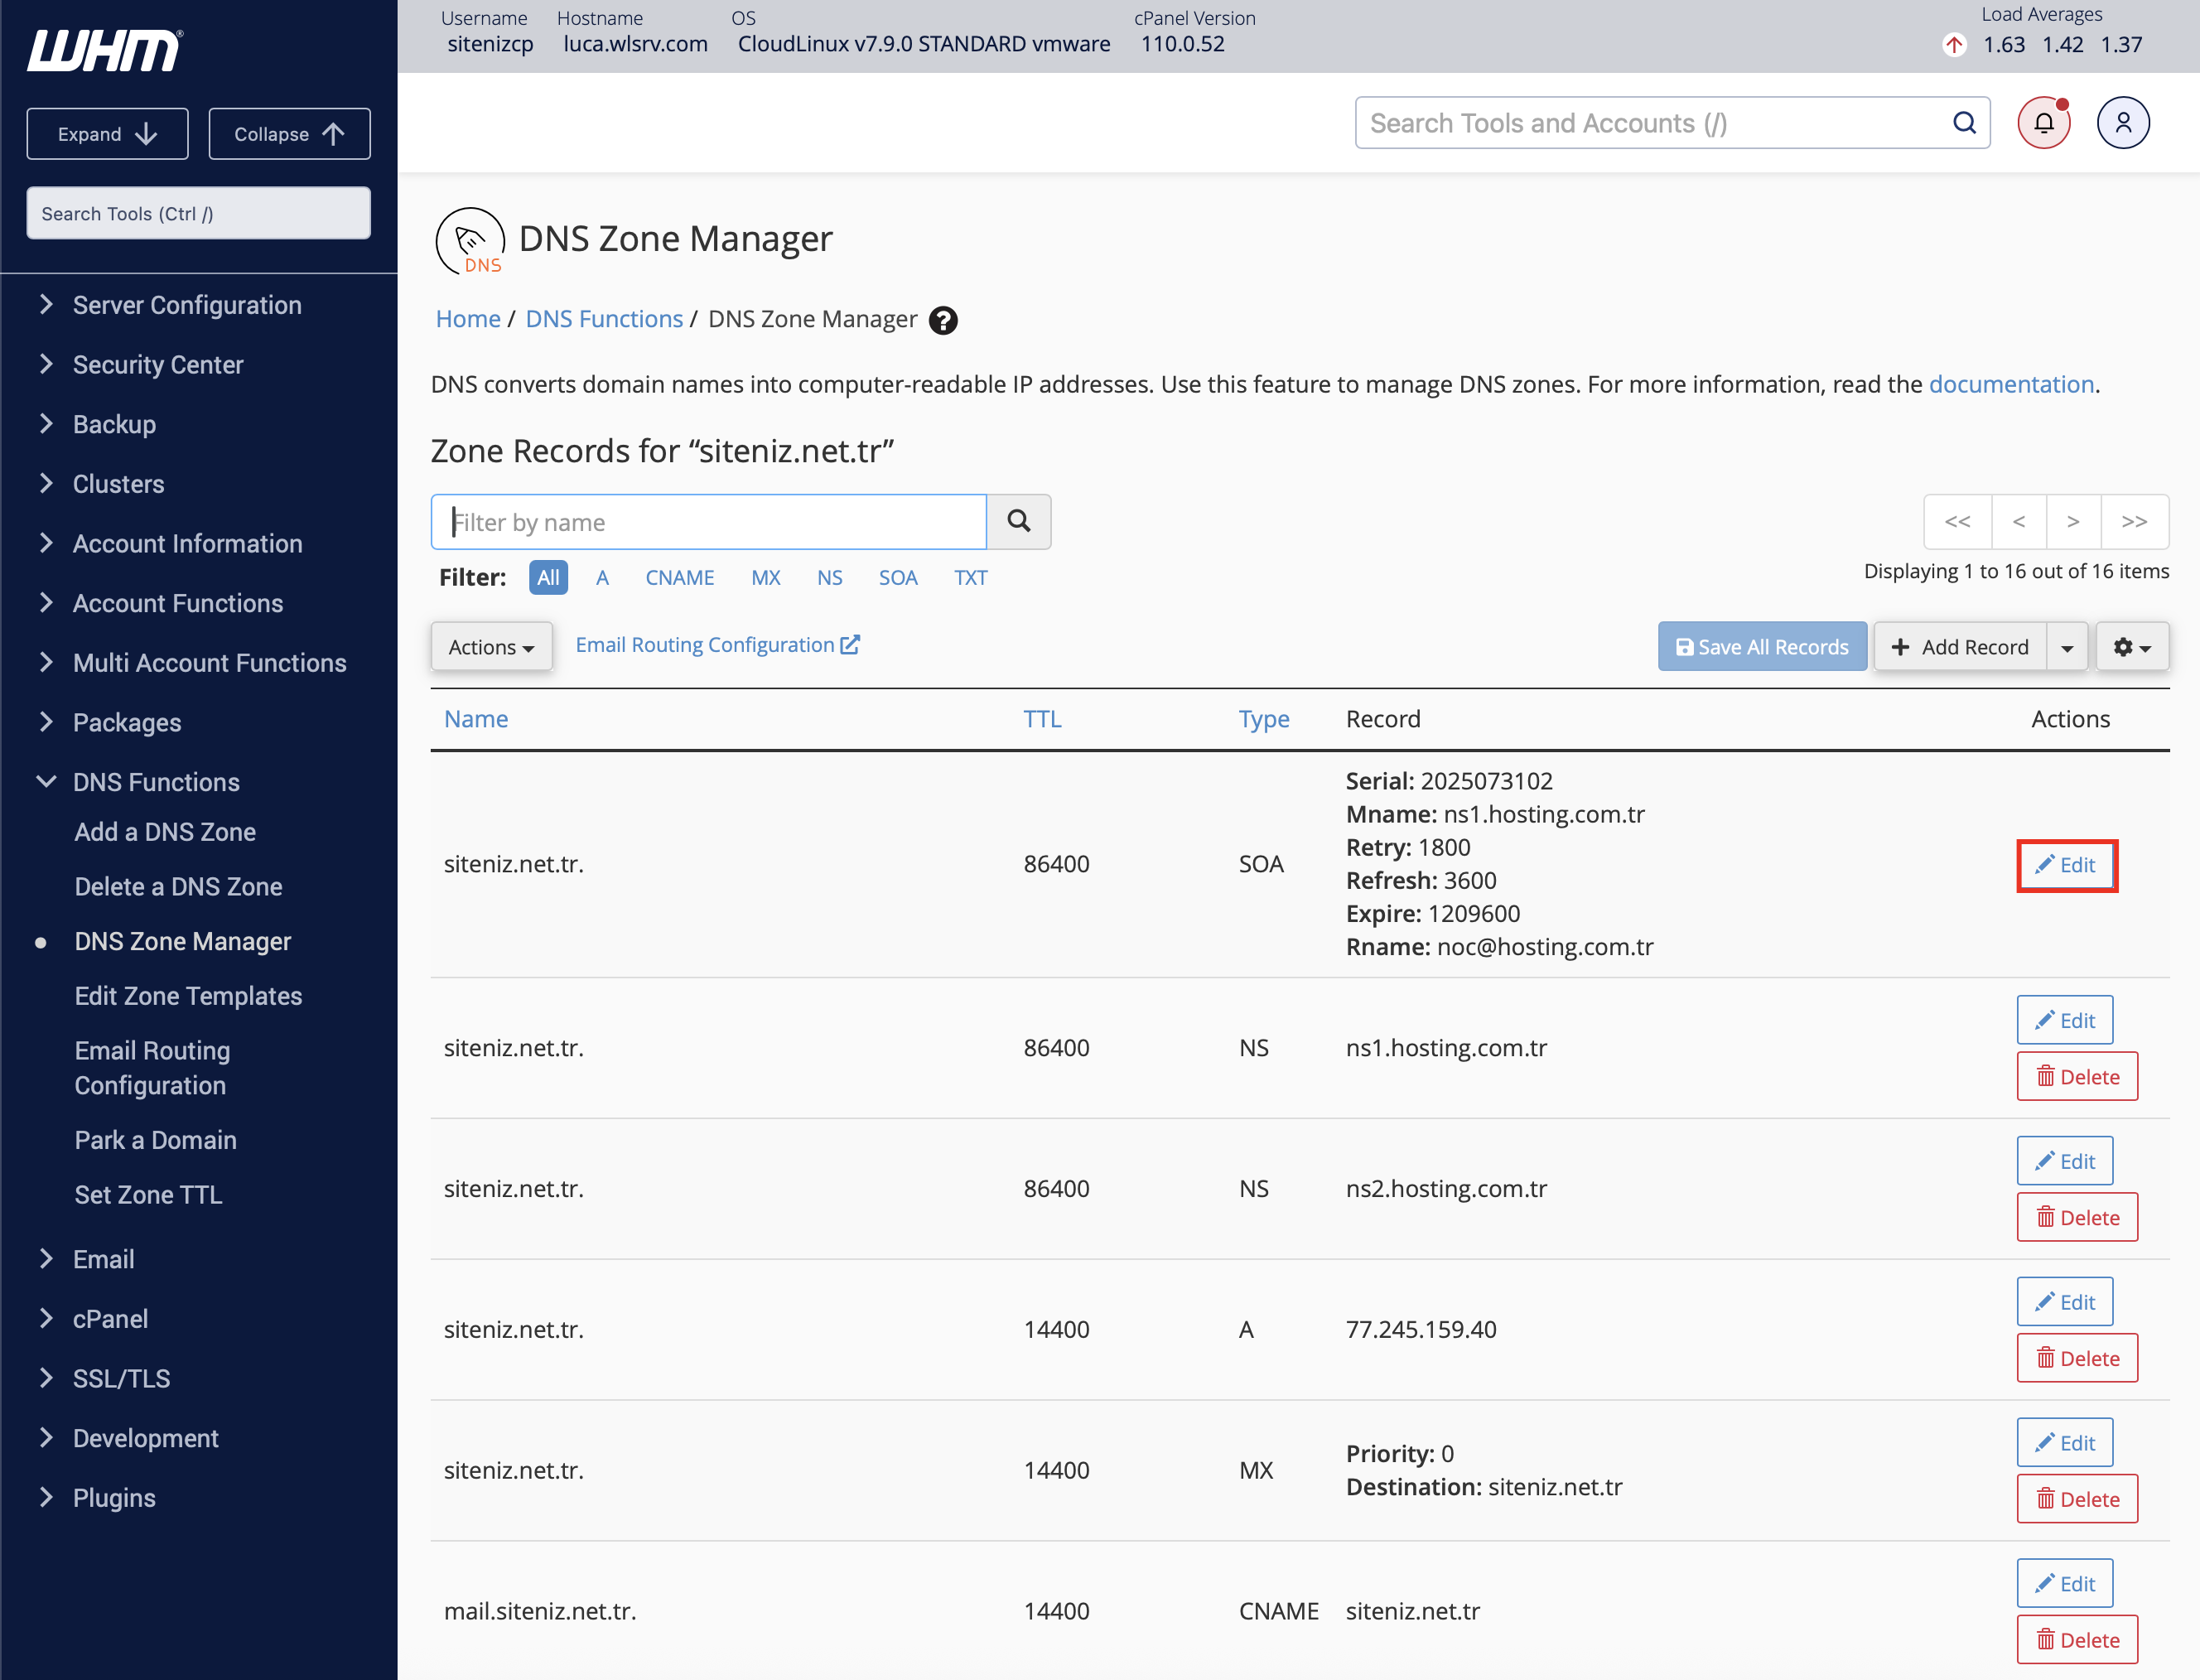Open the notifications bell icon
Screen dimensions: 2200x1680
tap(2043, 123)
